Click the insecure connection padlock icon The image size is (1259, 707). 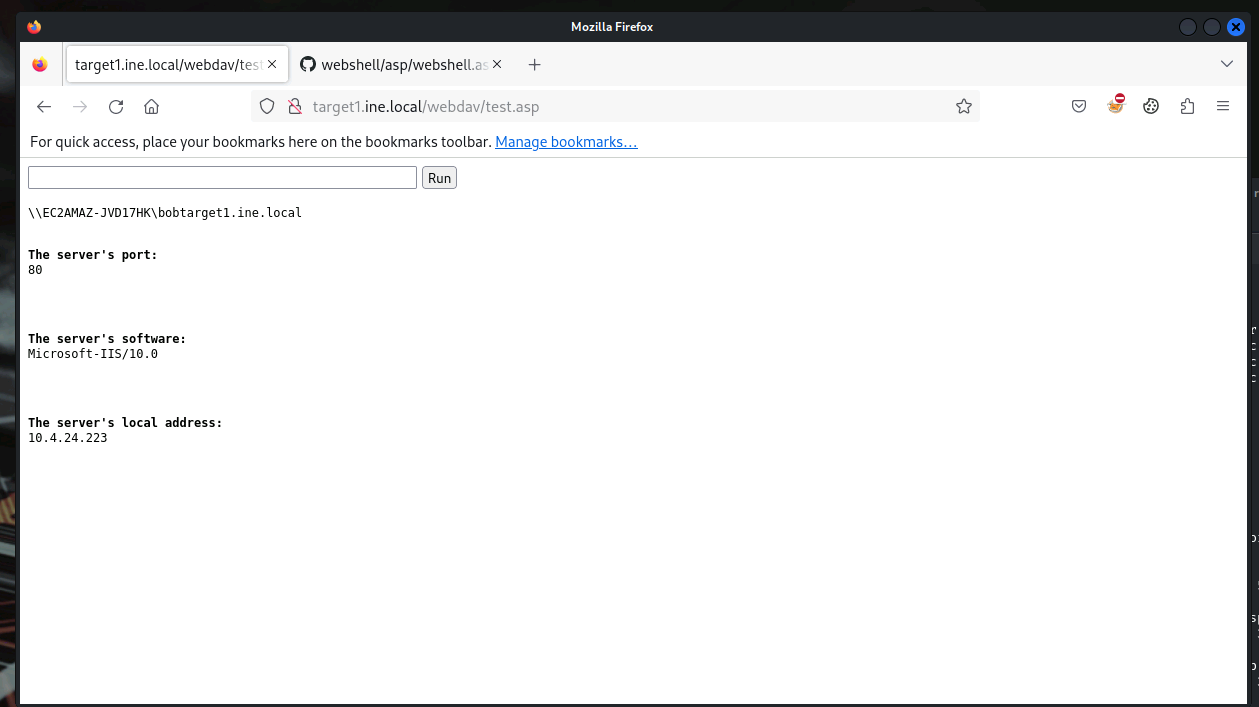tap(294, 107)
